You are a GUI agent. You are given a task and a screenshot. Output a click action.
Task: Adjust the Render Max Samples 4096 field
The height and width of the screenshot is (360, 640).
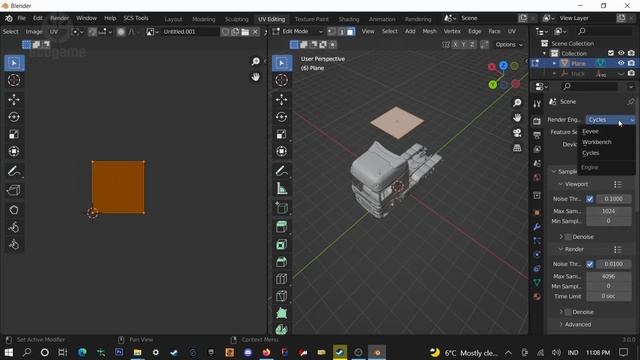[609, 276]
